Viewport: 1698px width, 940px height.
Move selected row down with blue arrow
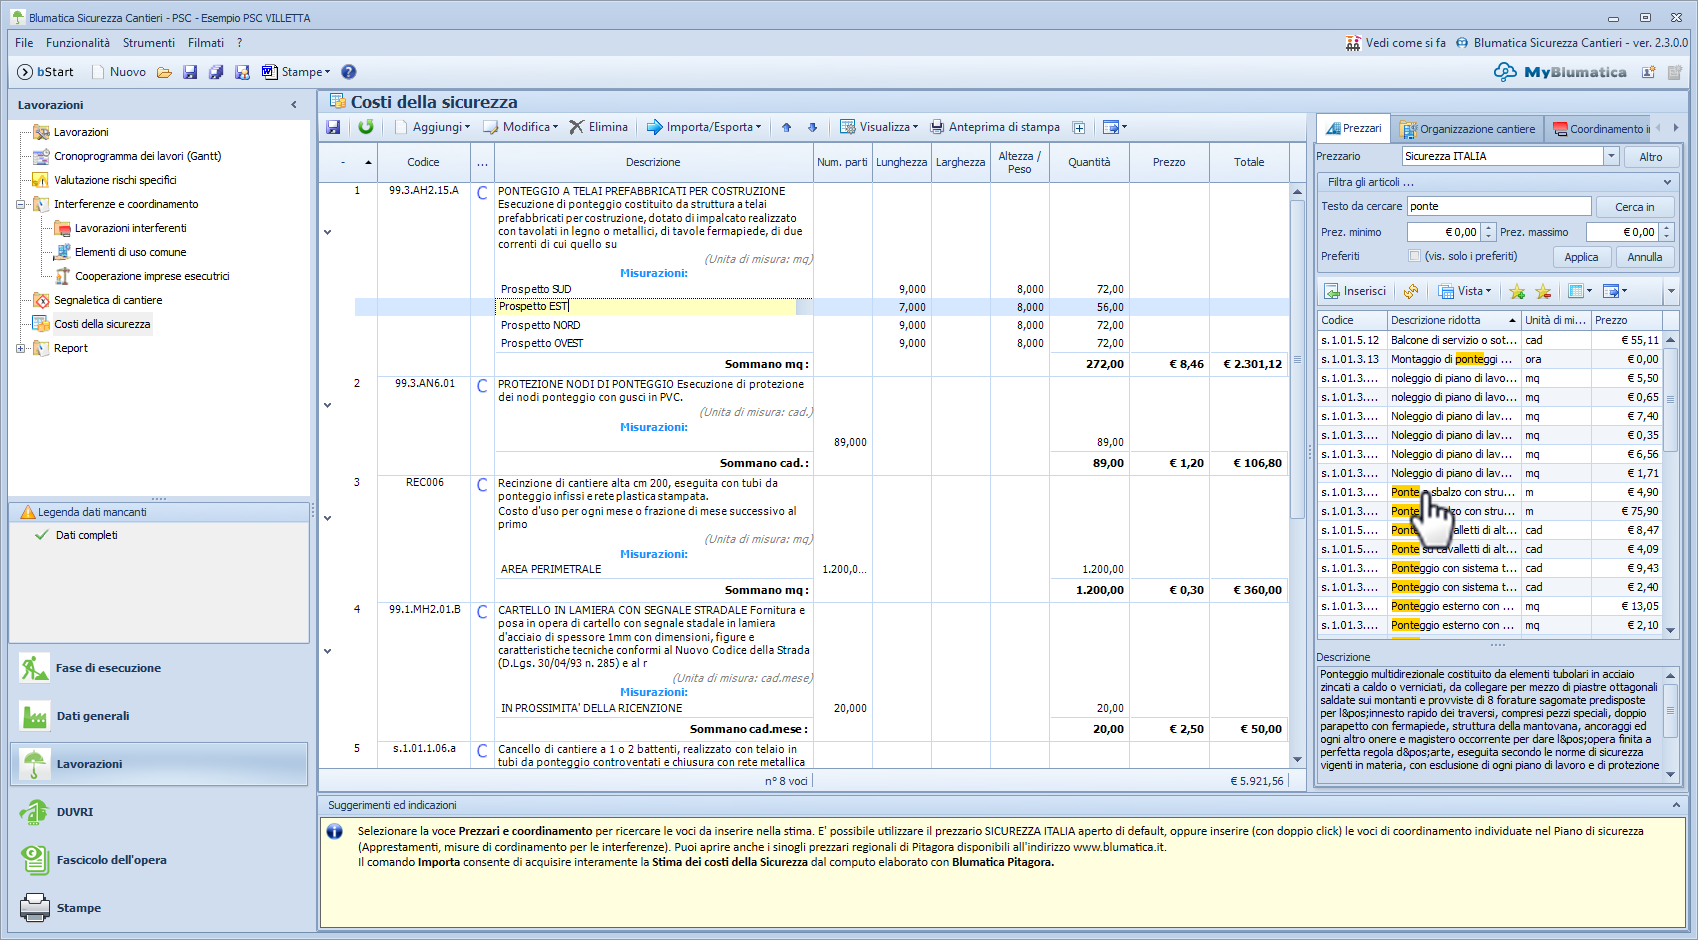click(x=812, y=127)
